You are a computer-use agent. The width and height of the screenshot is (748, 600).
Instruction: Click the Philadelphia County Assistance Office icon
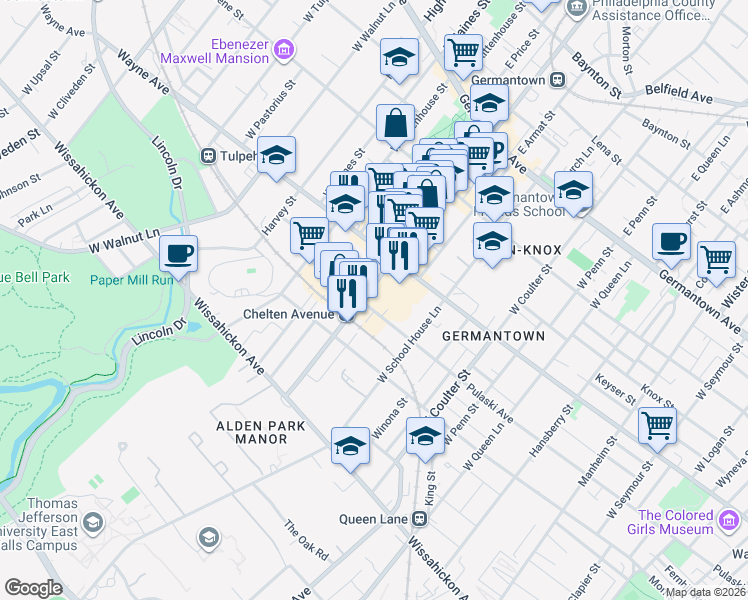(578, 8)
